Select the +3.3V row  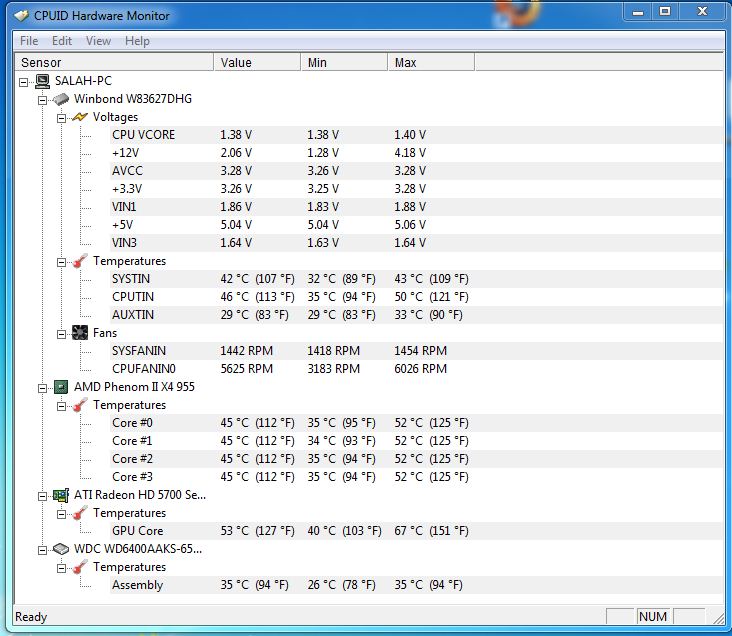(416, 189)
